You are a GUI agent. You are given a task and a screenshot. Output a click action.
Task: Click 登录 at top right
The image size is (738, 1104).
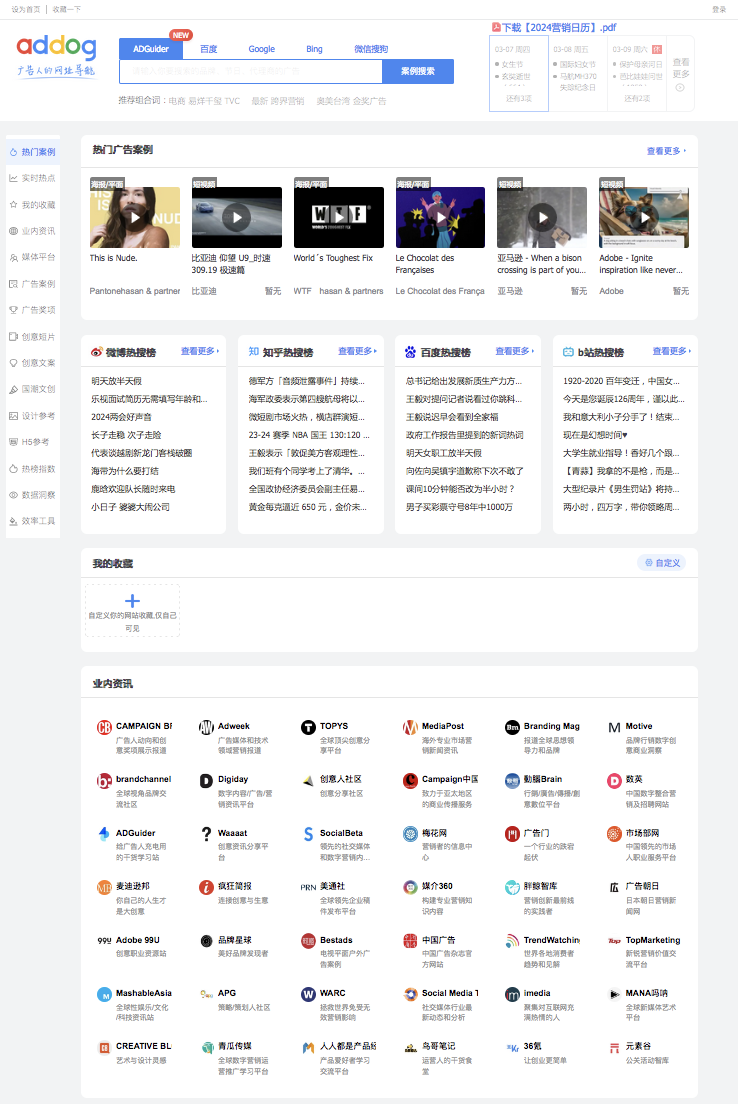718,9
